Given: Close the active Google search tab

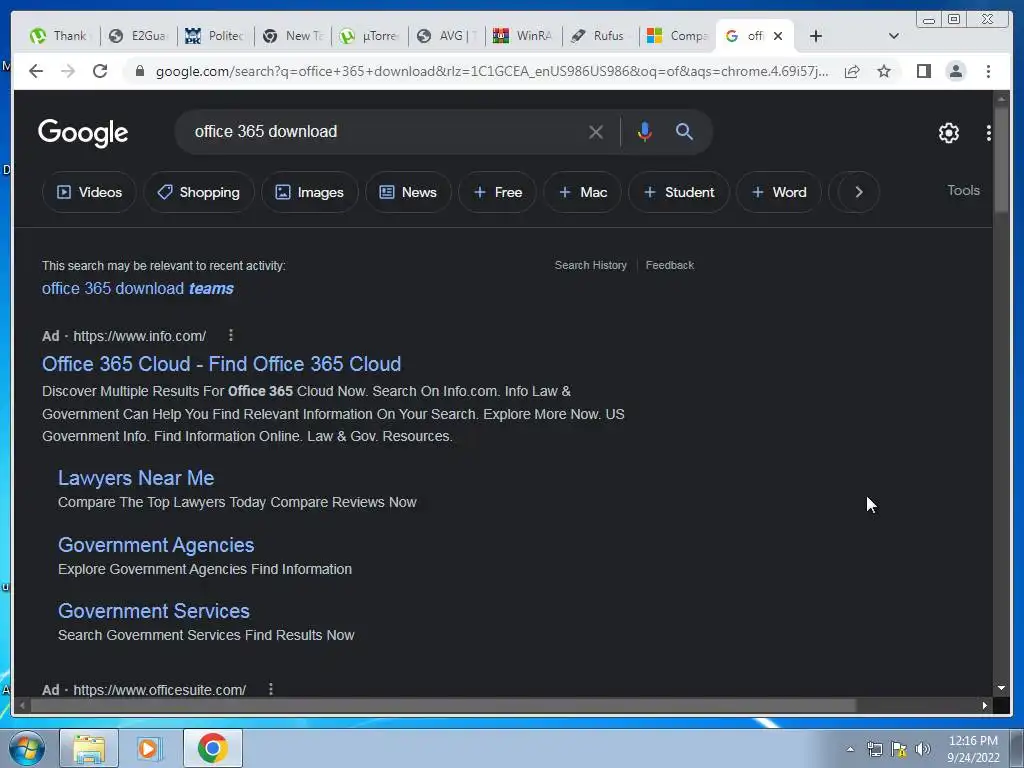Looking at the screenshot, I should pos(778,36).
